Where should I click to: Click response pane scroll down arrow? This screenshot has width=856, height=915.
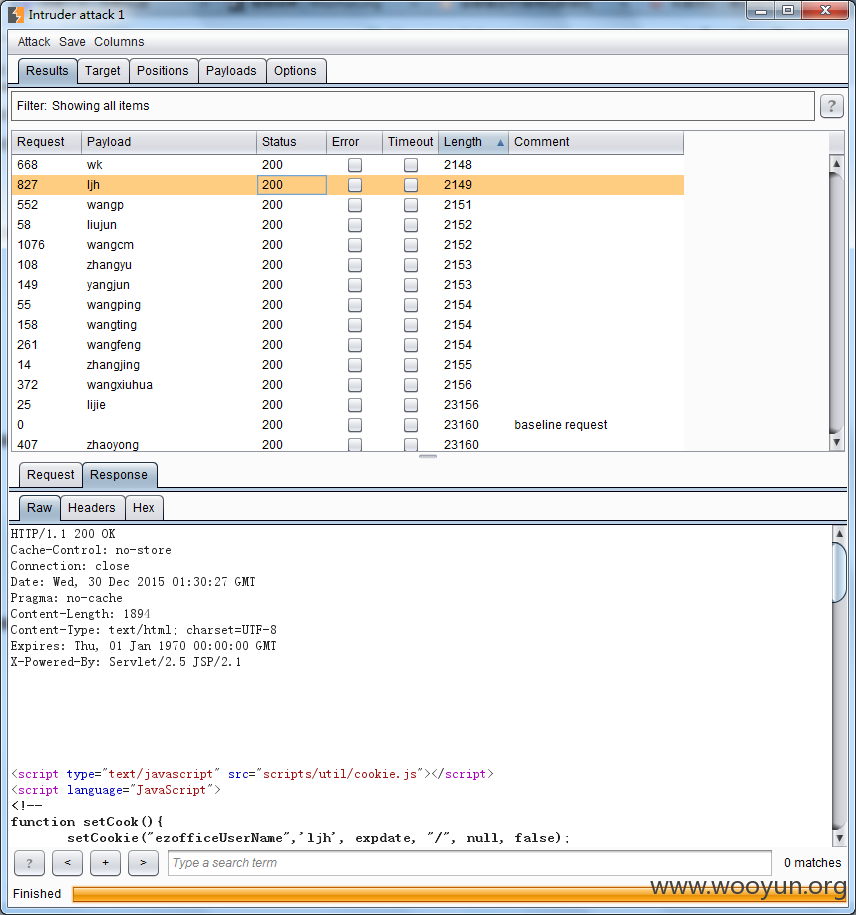coord(839,838)
